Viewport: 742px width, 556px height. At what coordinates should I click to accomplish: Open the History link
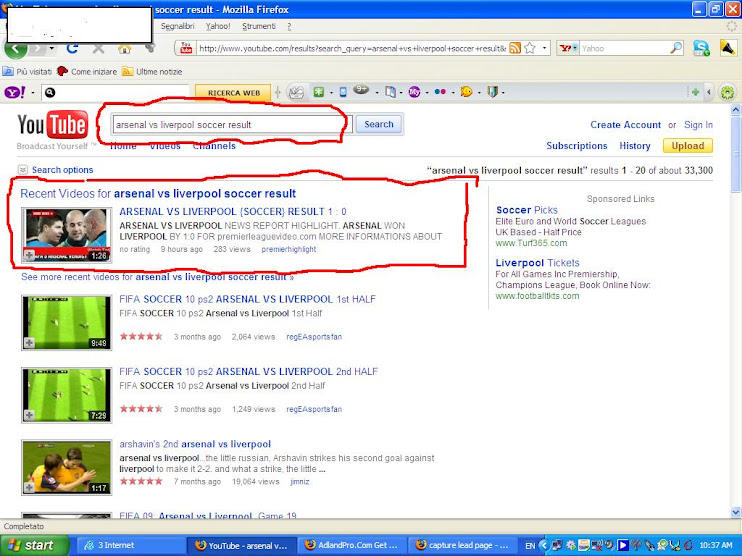635,146
